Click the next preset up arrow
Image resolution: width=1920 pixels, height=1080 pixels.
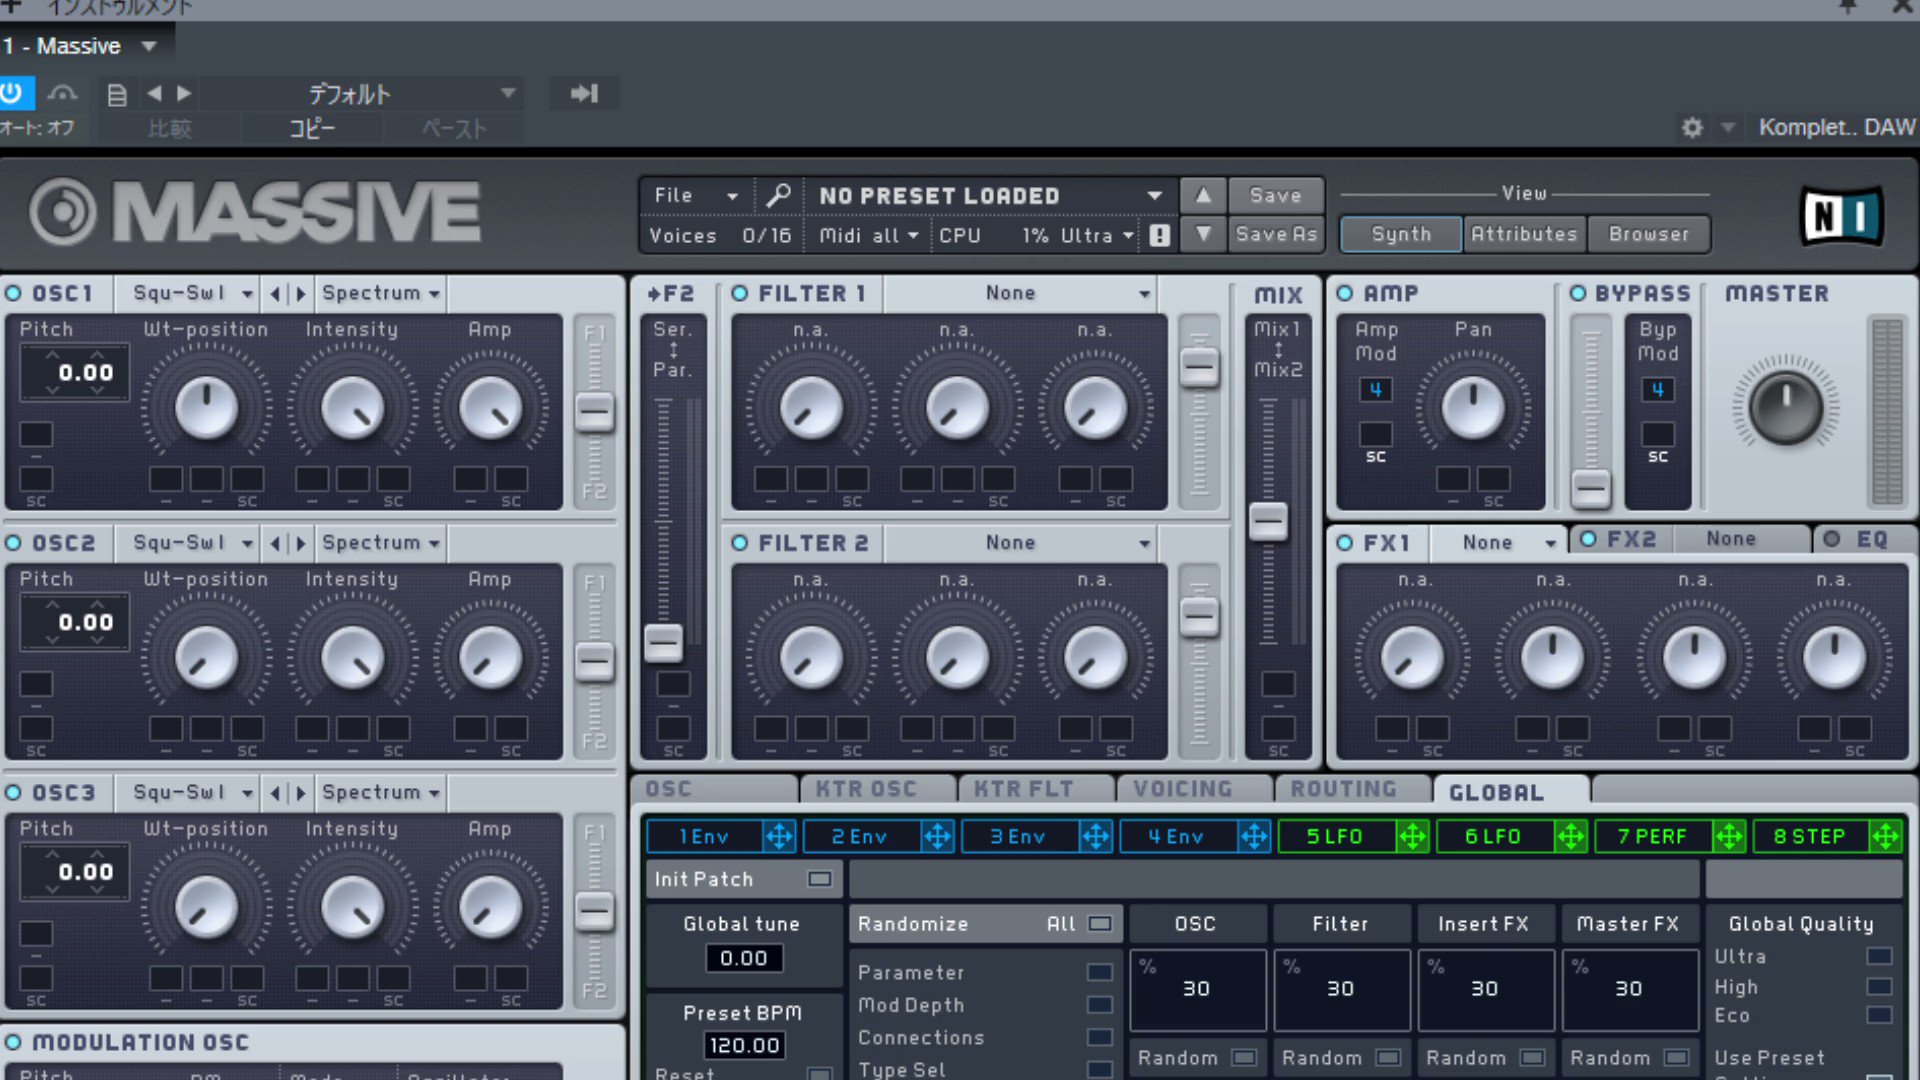(1203, 195)
